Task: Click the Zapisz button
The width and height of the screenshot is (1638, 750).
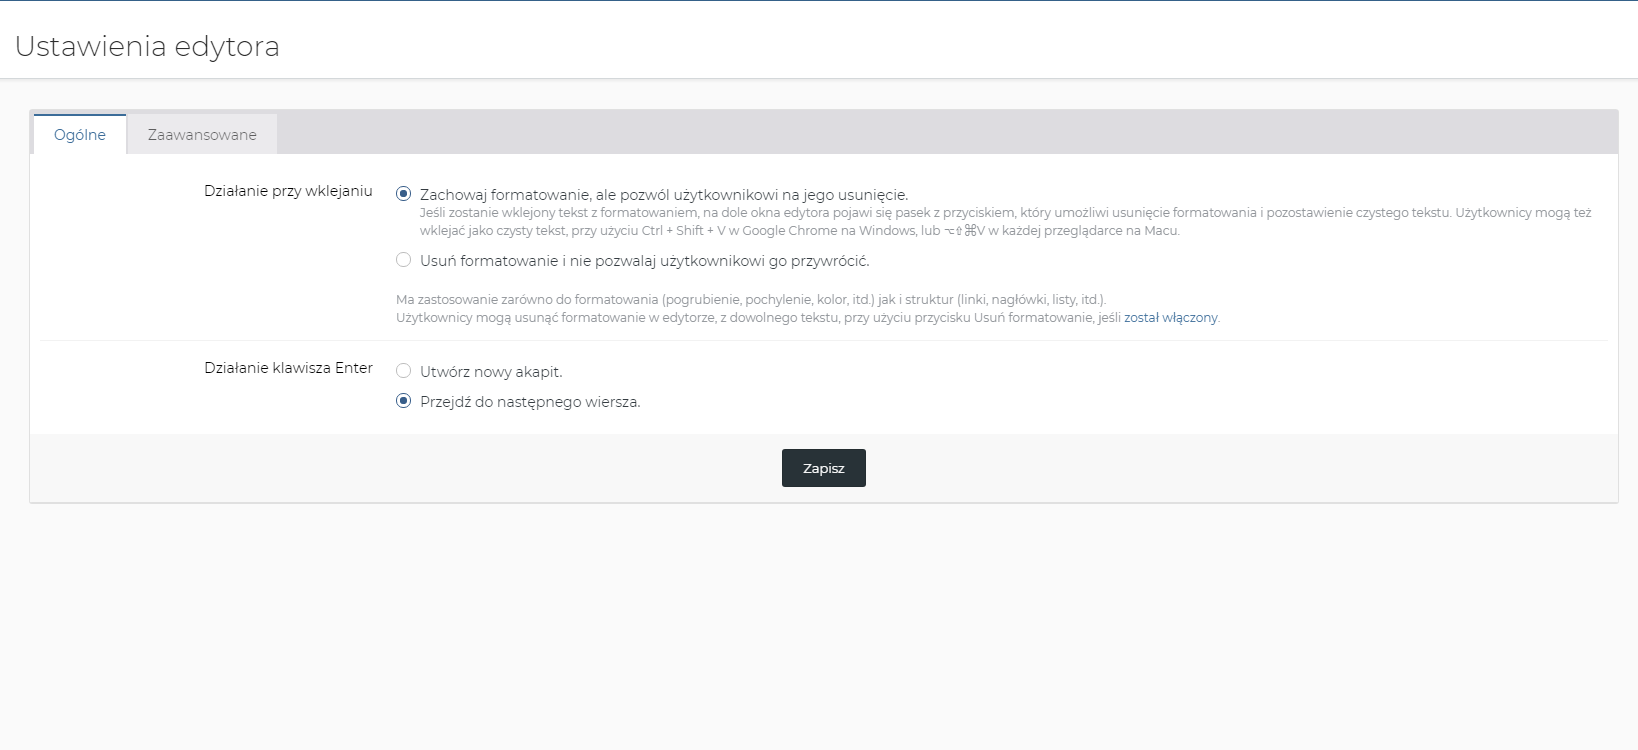Action: tap(823, 468)
